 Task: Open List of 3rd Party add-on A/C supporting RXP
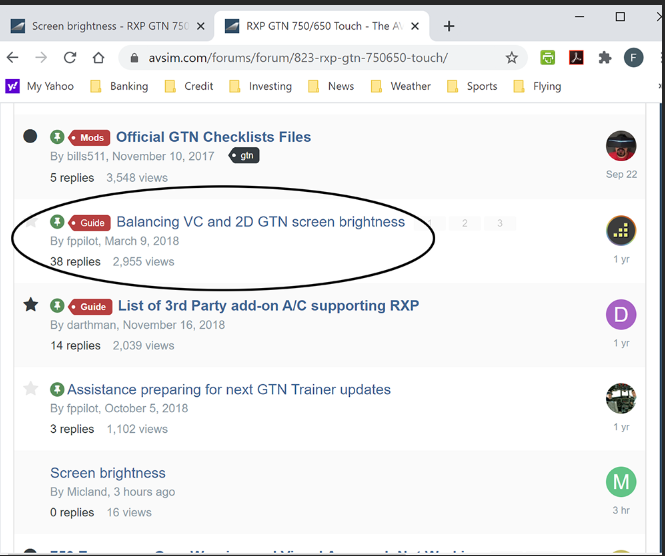coord(268,305)
